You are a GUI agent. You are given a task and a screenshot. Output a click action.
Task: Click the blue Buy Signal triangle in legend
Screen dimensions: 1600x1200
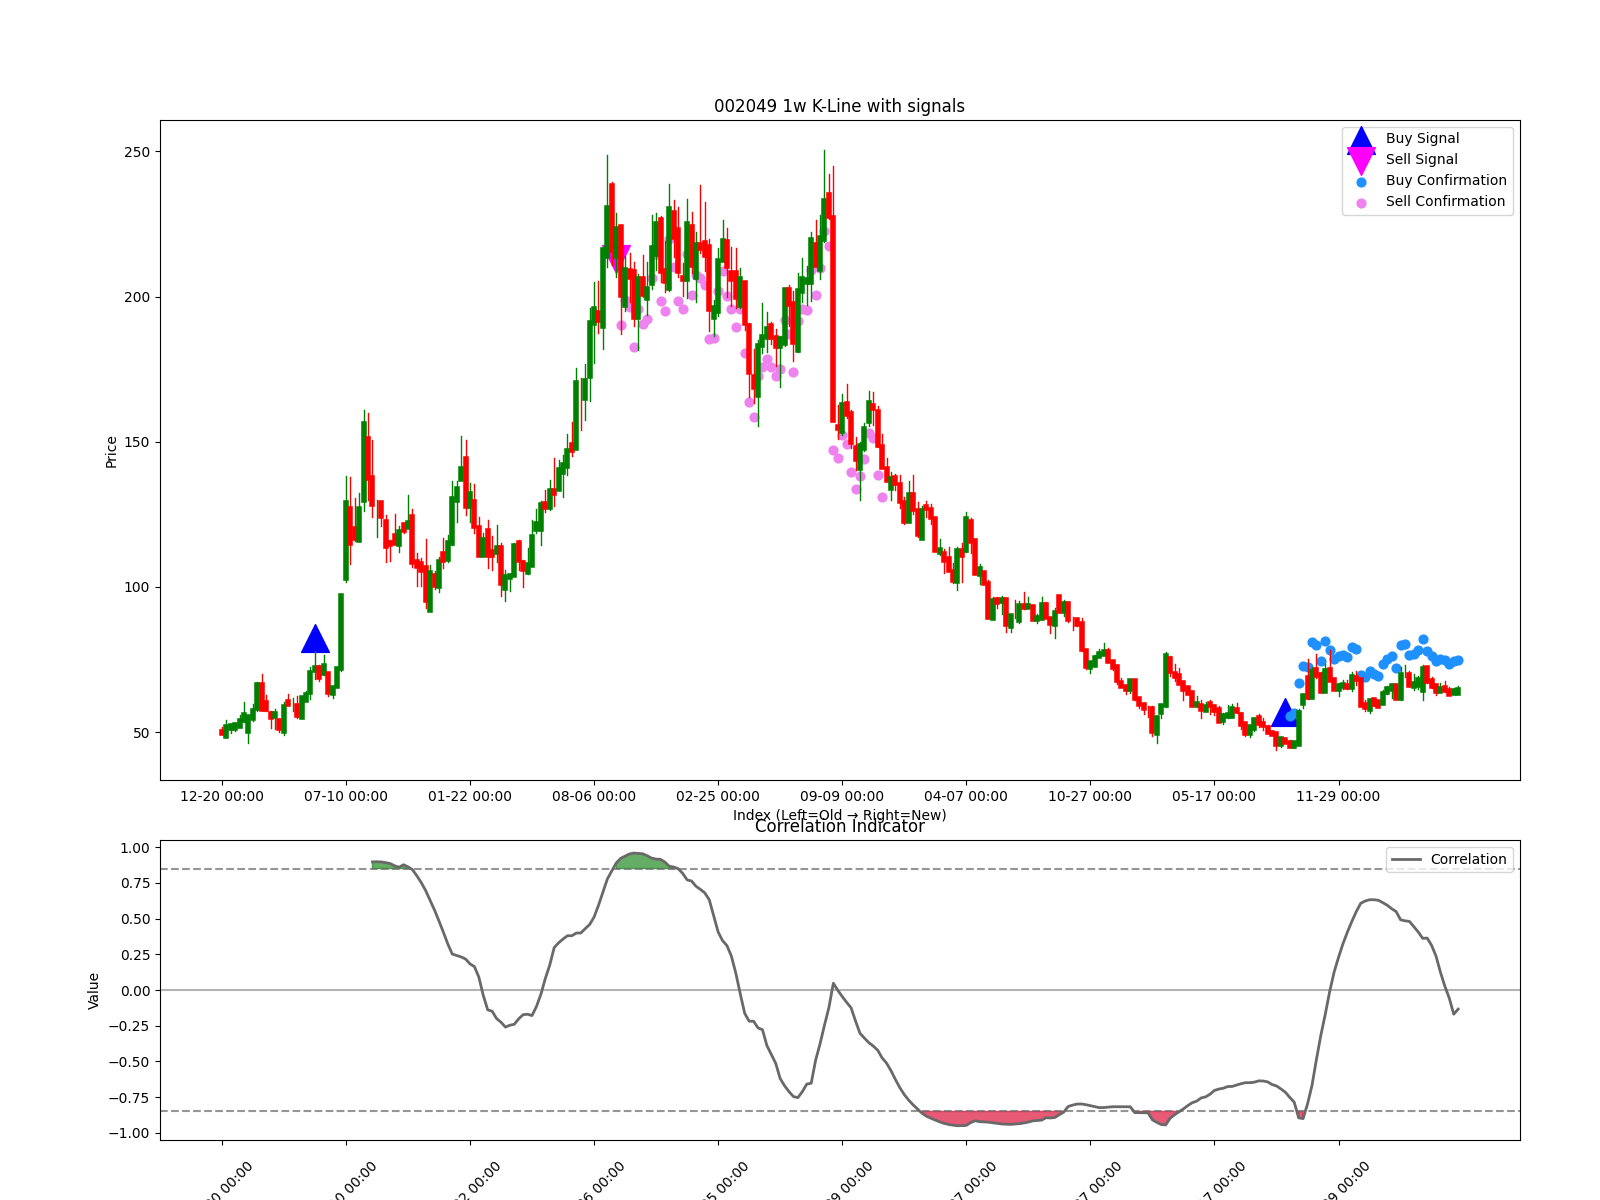point(1361,139)
